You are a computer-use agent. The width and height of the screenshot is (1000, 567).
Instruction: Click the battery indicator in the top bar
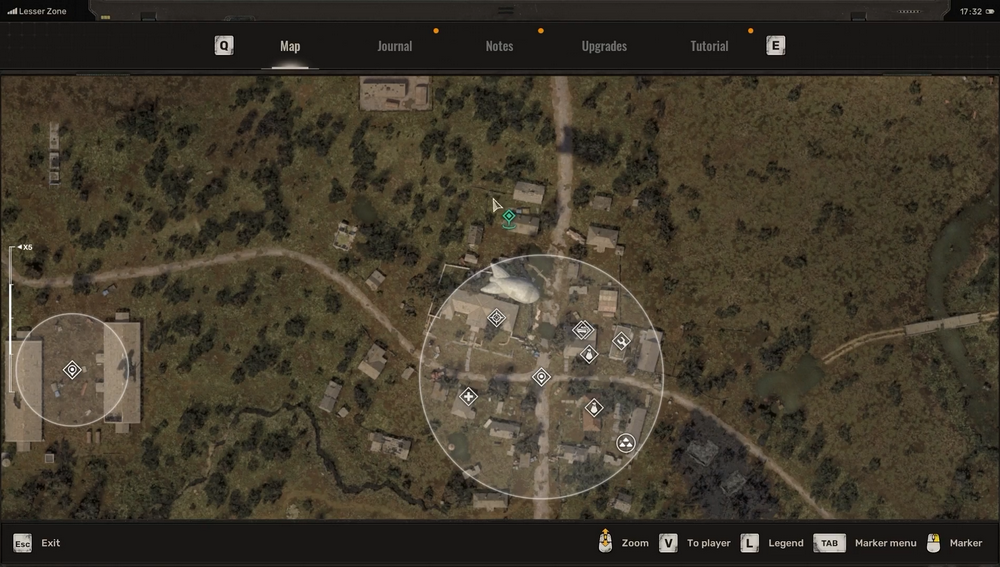coord(990,11)
